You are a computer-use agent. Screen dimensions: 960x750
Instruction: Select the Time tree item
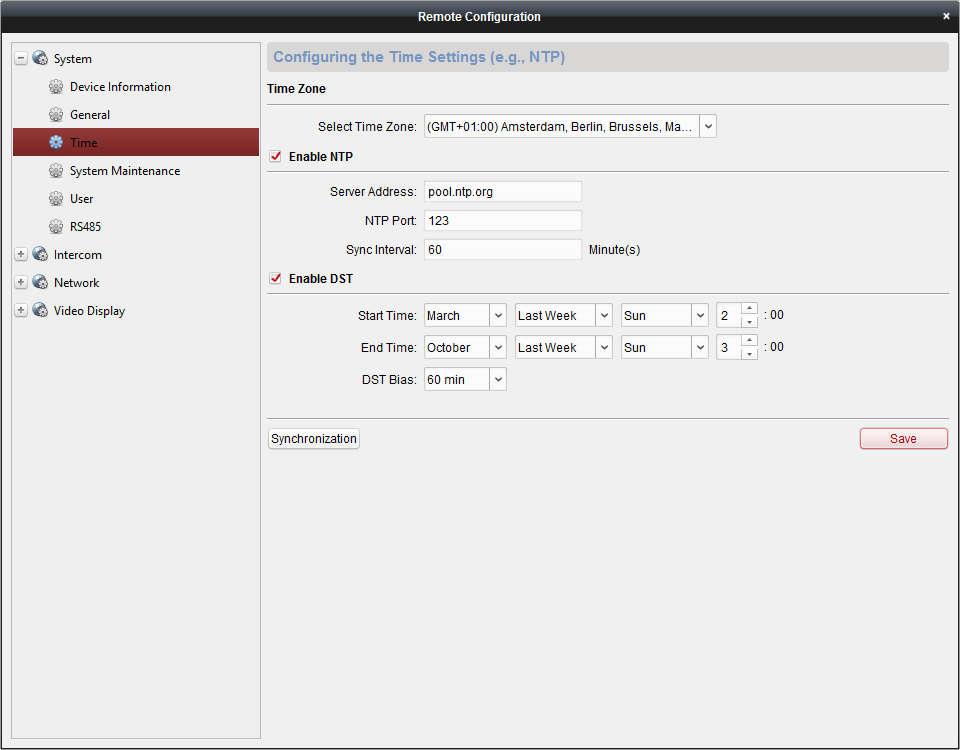tap(136, 142)
